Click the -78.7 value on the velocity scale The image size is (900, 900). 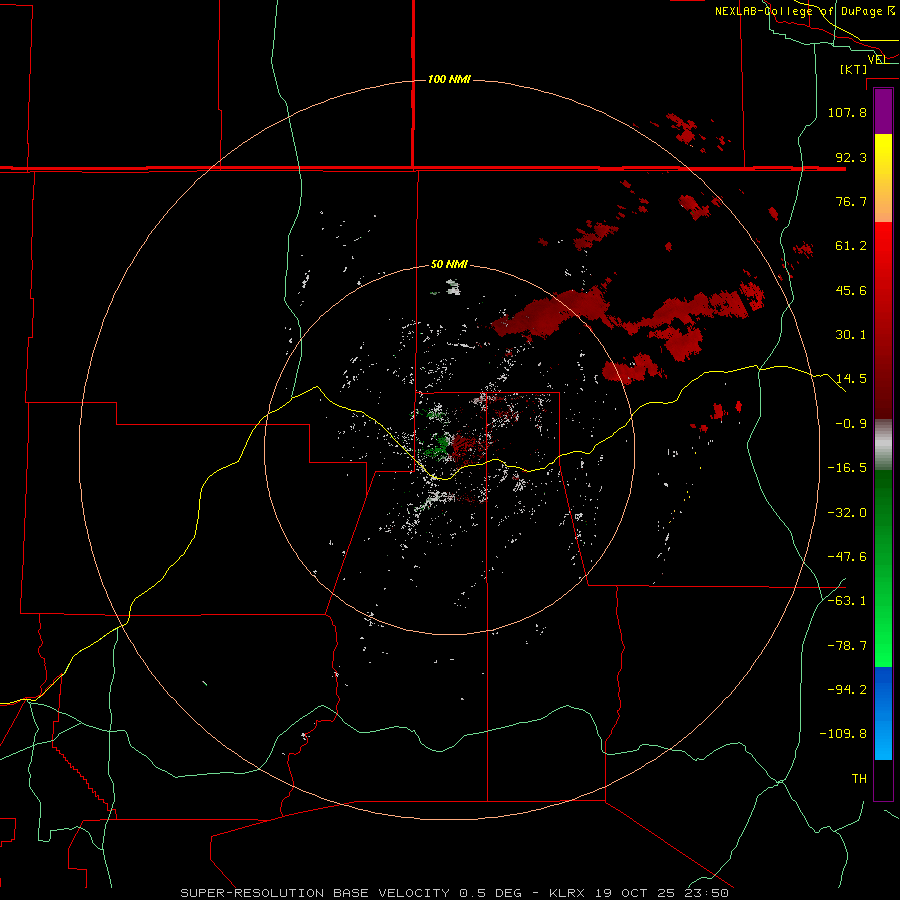[847, 646]
